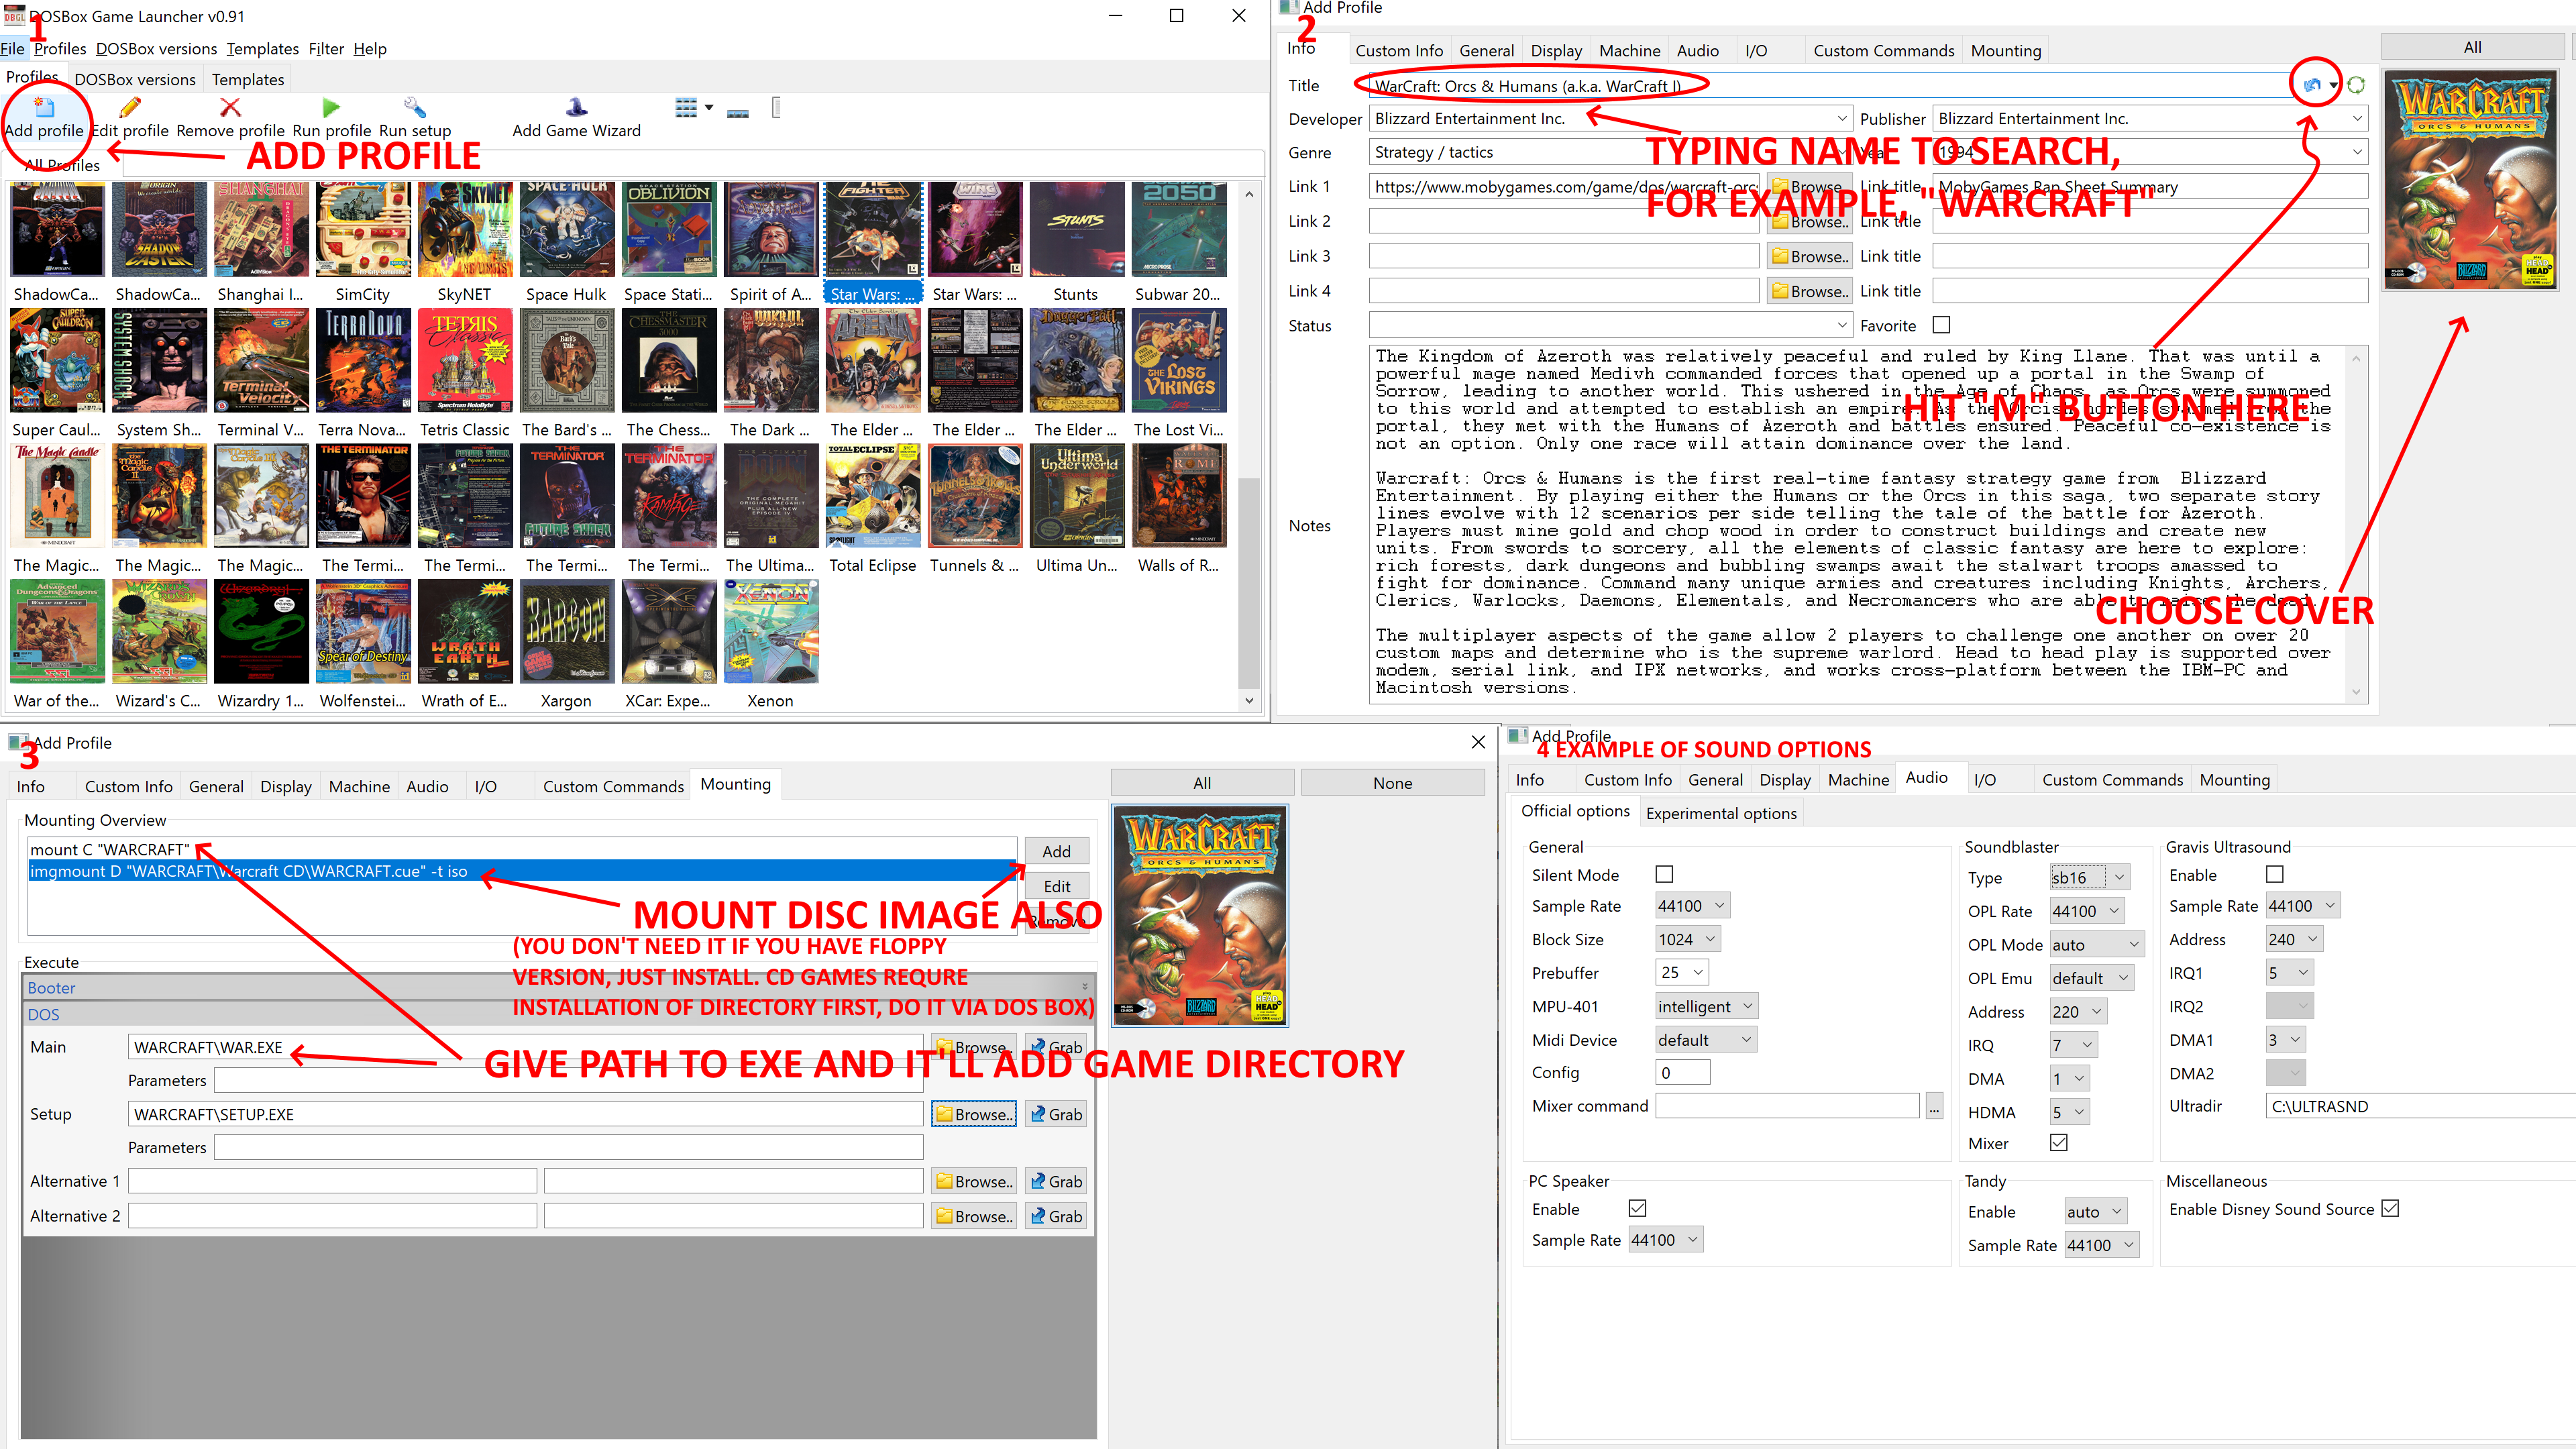
Task: Select the Space Hulk game thumbnail
Action: point(566,230)
